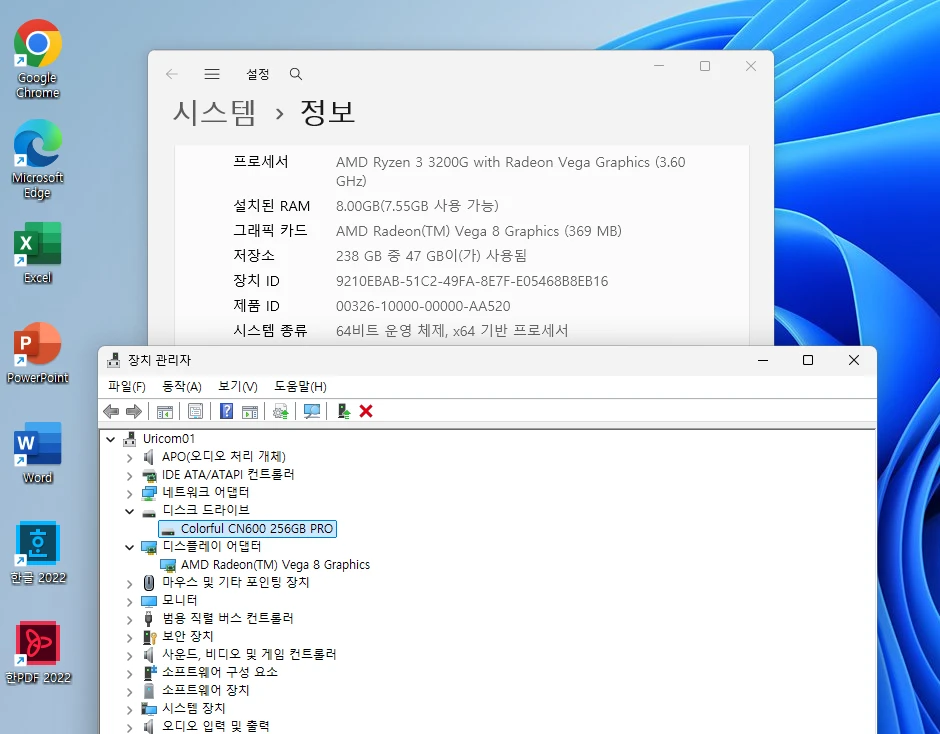Collapse the Uricom01 root node chevron
The width and height of the screenshot is (940, 734).
(x=110, y=439)
